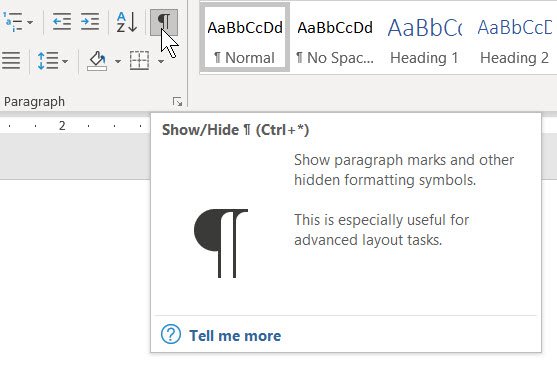Toggle Show/Hide paragraph marks button
This screenshot has height=368, width=557.
(164, 22)
